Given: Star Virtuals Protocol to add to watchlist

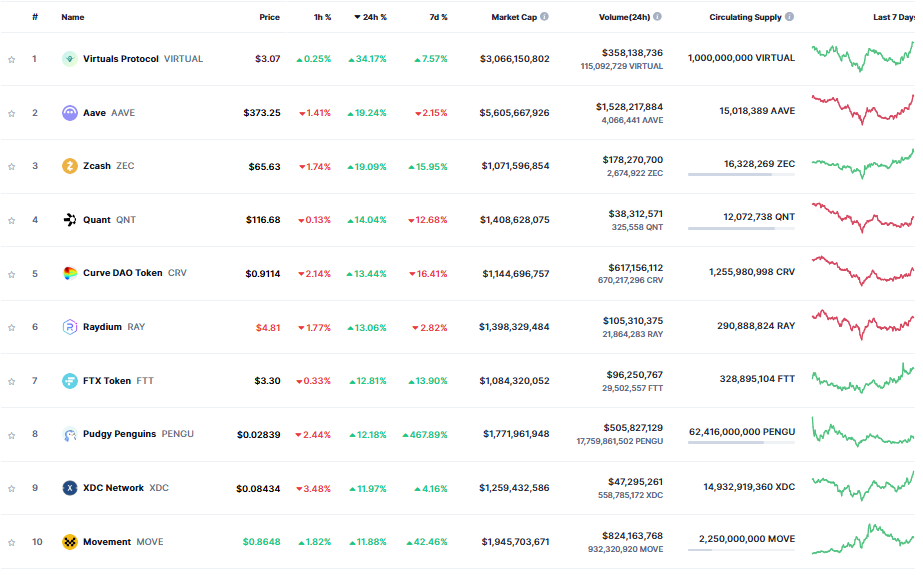Looking at the screenshot, I should (11, 59).
